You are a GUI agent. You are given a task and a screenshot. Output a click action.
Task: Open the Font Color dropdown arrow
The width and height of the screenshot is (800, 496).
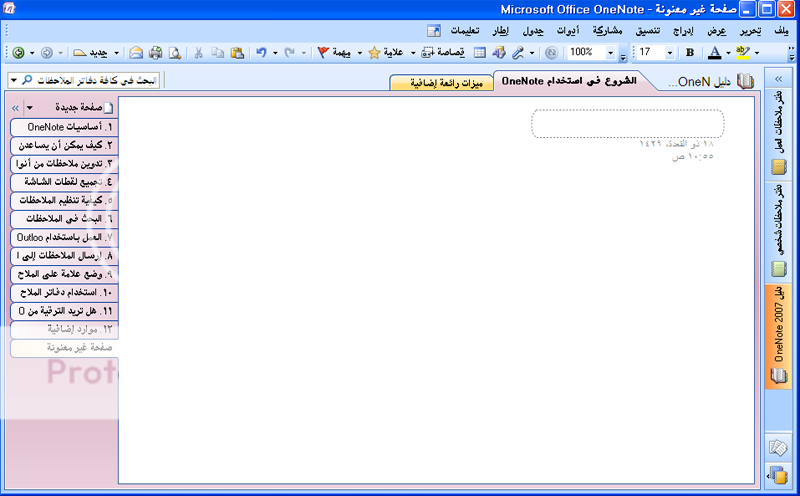tap(728, 53)
